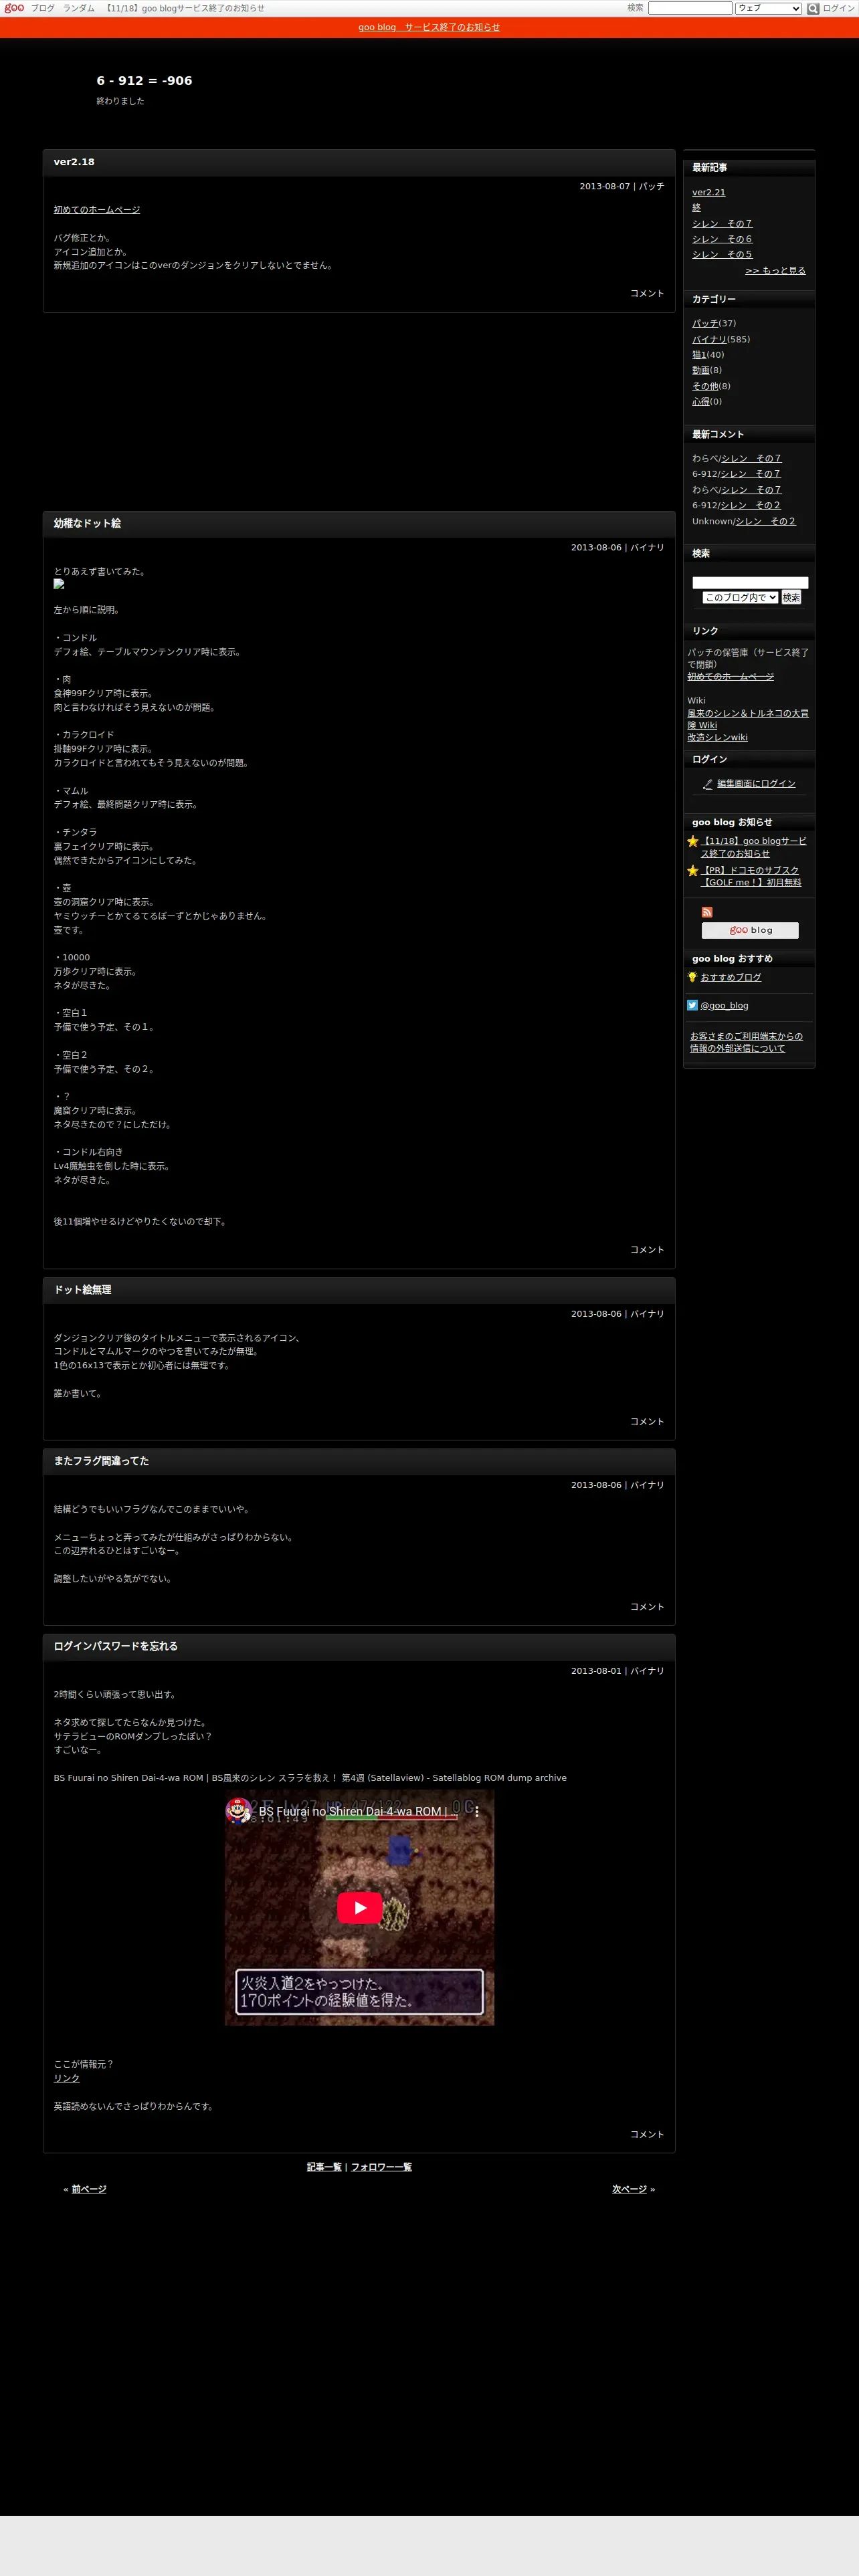
Task: Play the BS Fuurai no Shiren YouTube video
Action: 360,1907
